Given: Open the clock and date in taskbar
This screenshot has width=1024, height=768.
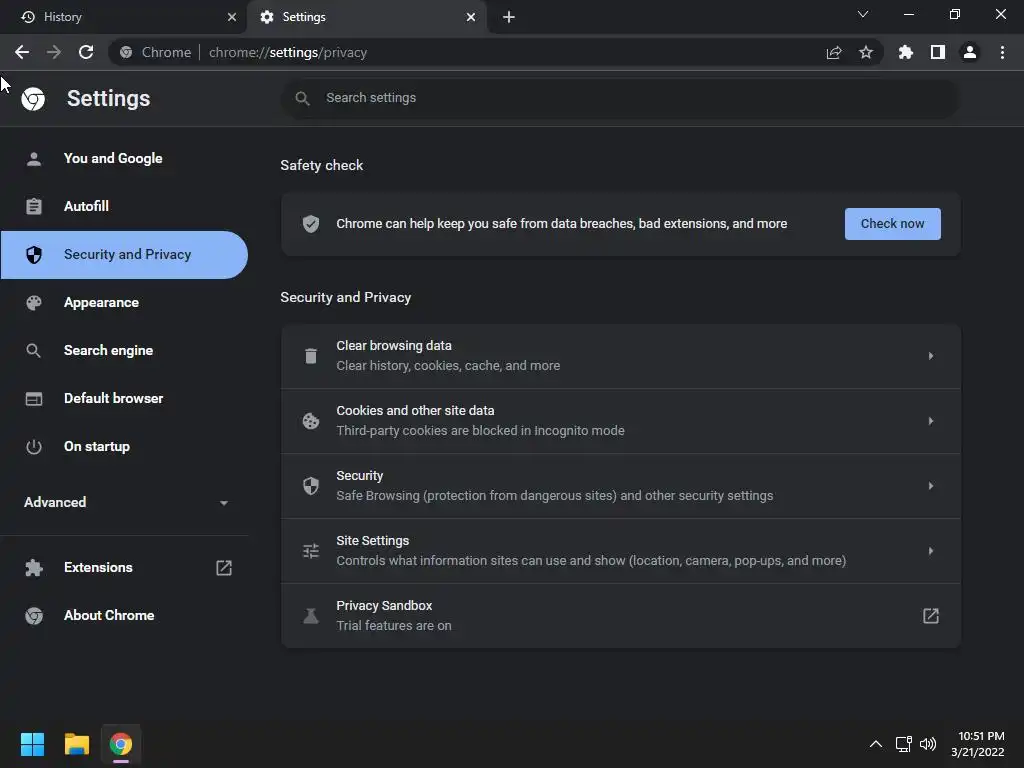Looking at the screenshot, I should (978, 744).
